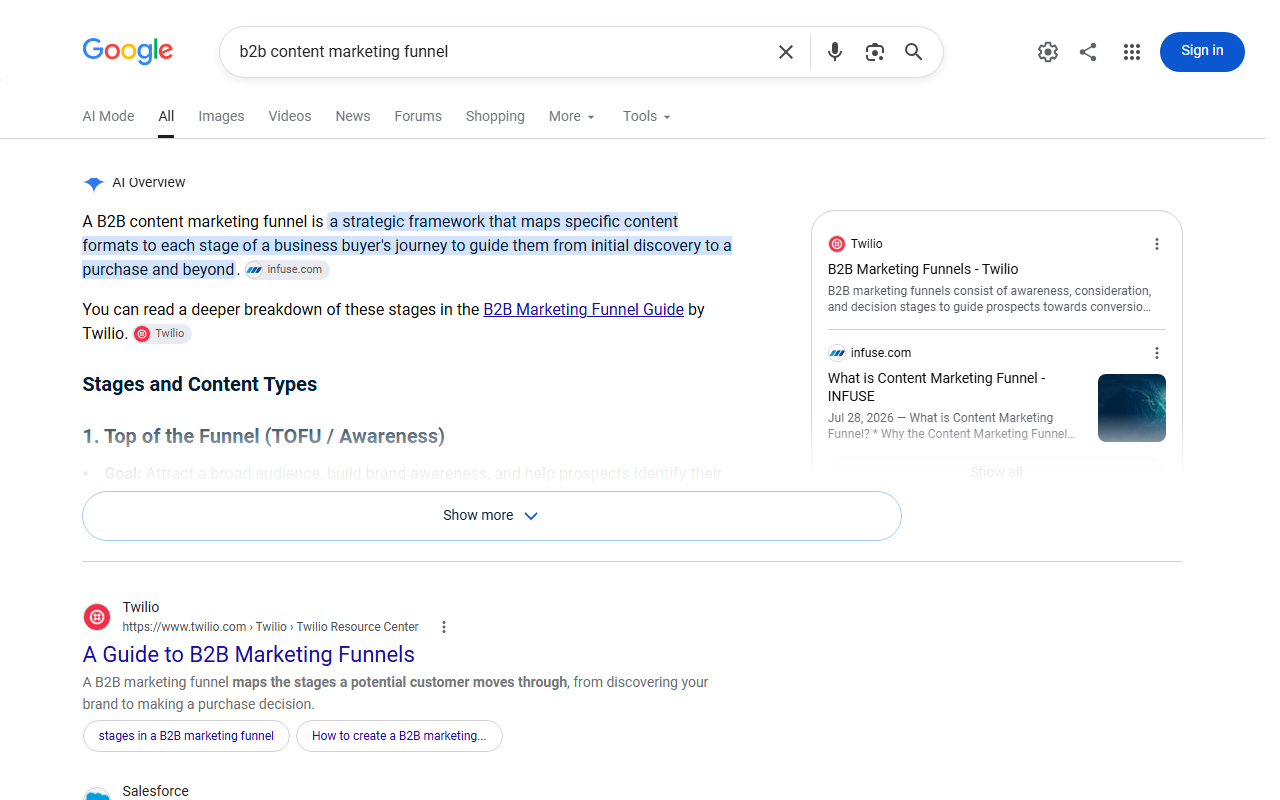Click infuse.com favicon in sources card
This screenshot has height=800, width=1280.
(x=837, y=353)
